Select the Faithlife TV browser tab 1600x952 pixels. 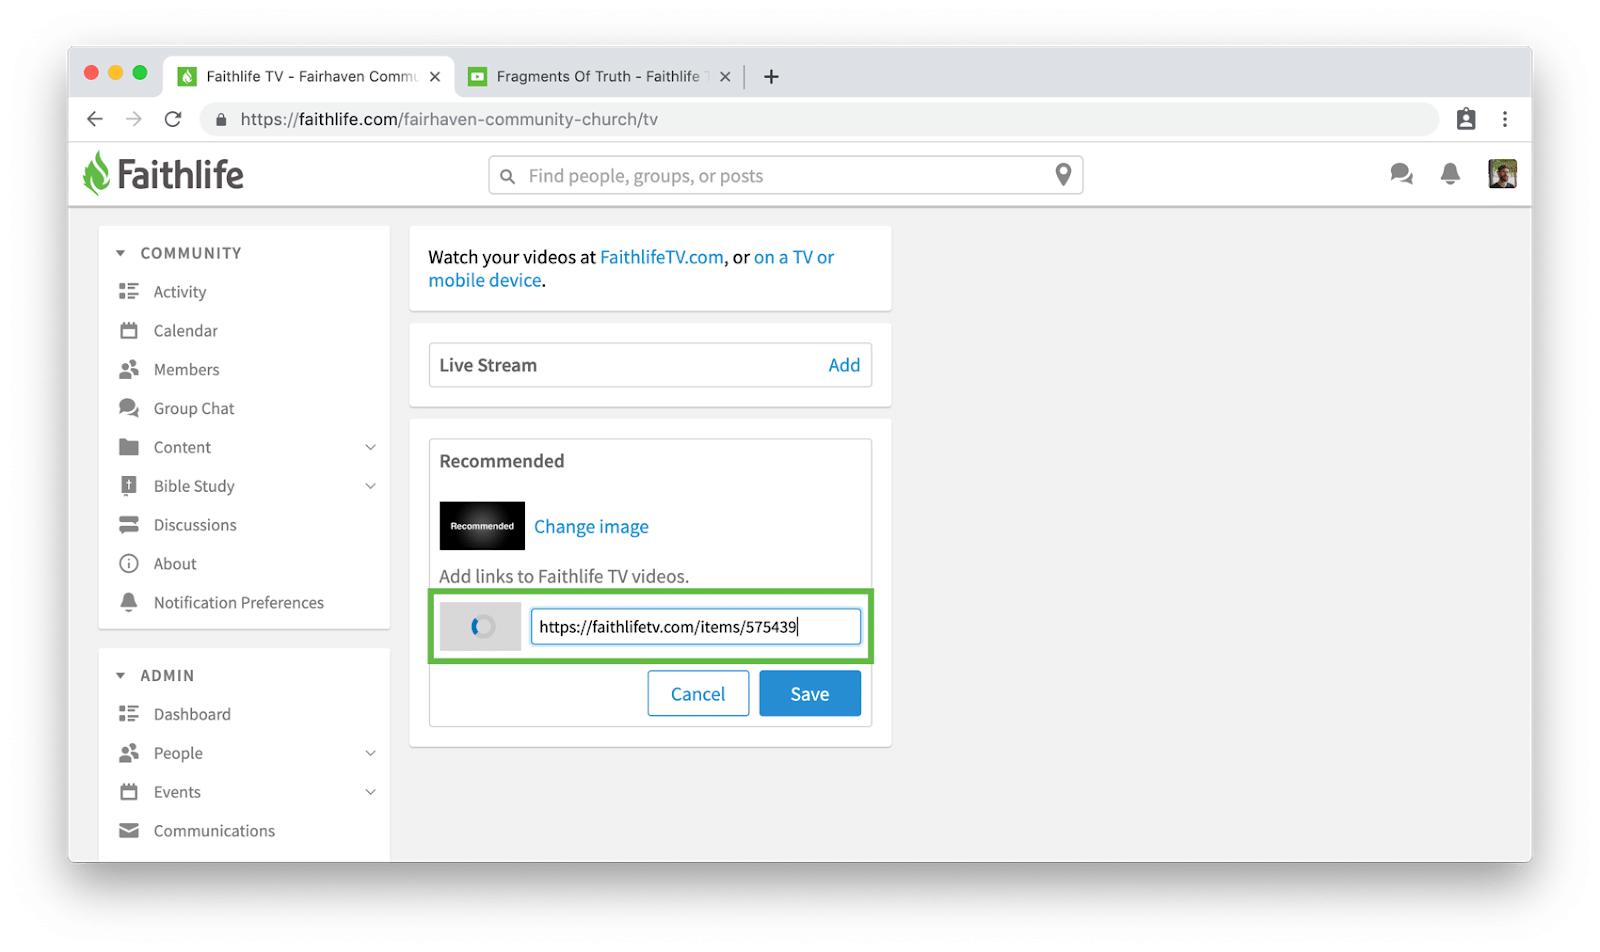coord(310,76)
